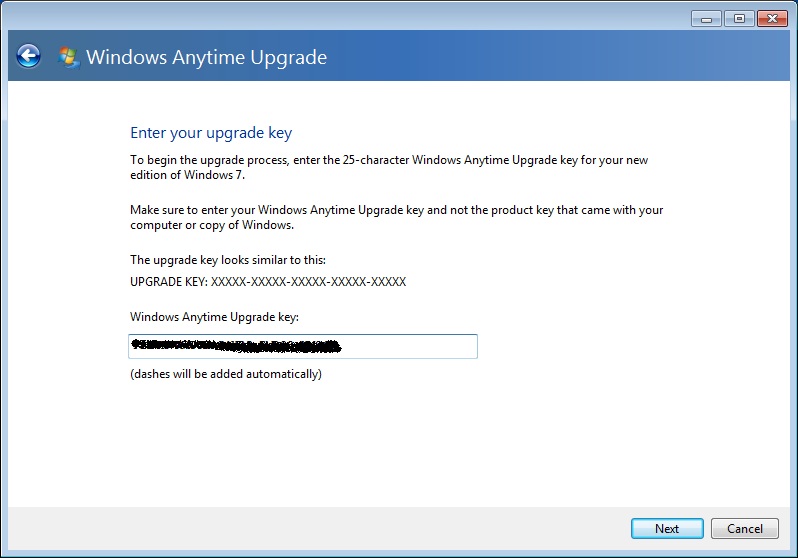Click Next to continue the upgrade
Viewport: 798px width, 558px height.
pos(667,528)
